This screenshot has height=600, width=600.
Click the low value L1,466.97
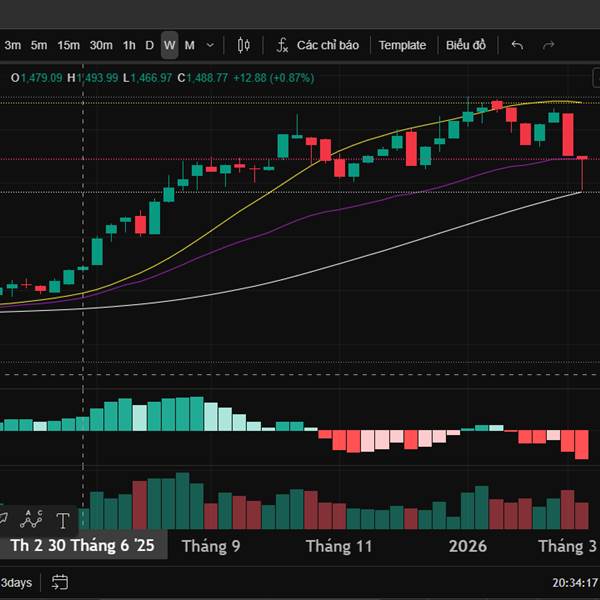coord(147,78)
